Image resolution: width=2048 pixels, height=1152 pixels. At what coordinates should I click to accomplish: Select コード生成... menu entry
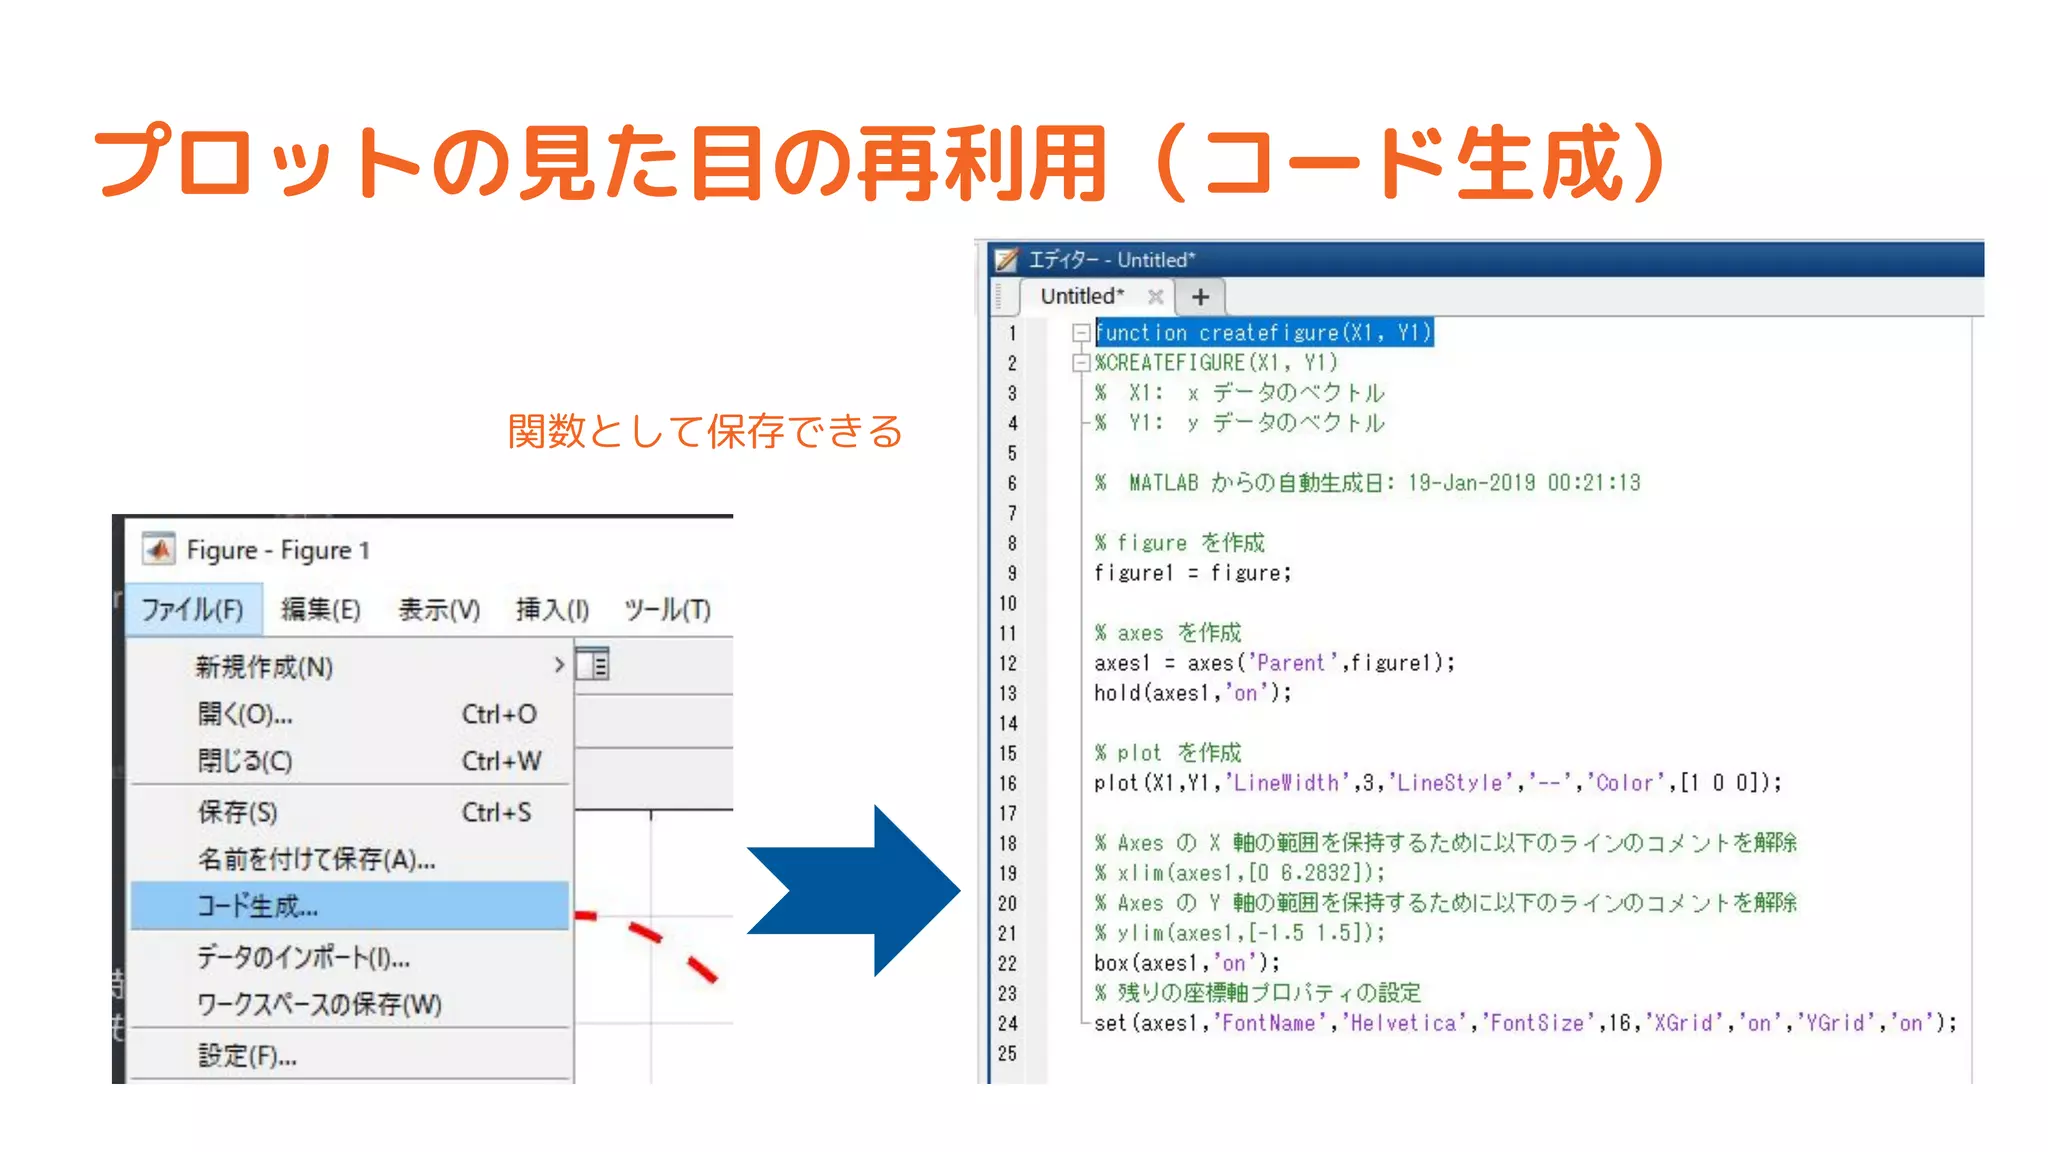(258, 906)
